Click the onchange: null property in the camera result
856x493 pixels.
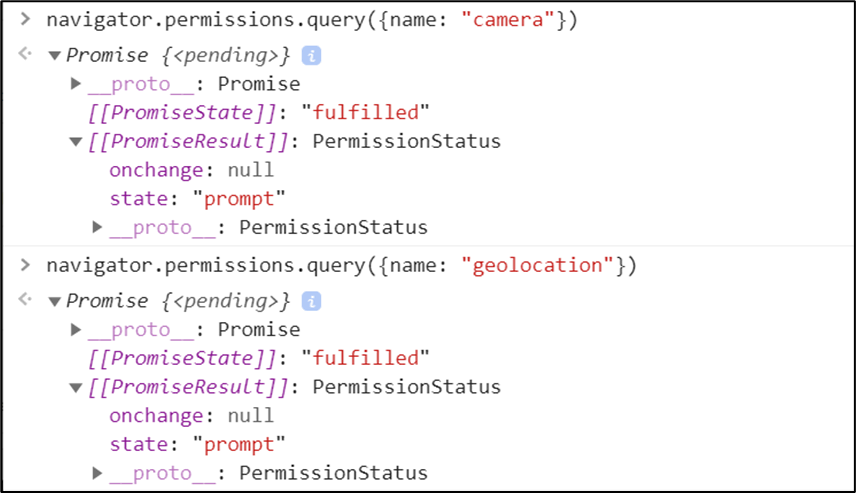[191, 170]
